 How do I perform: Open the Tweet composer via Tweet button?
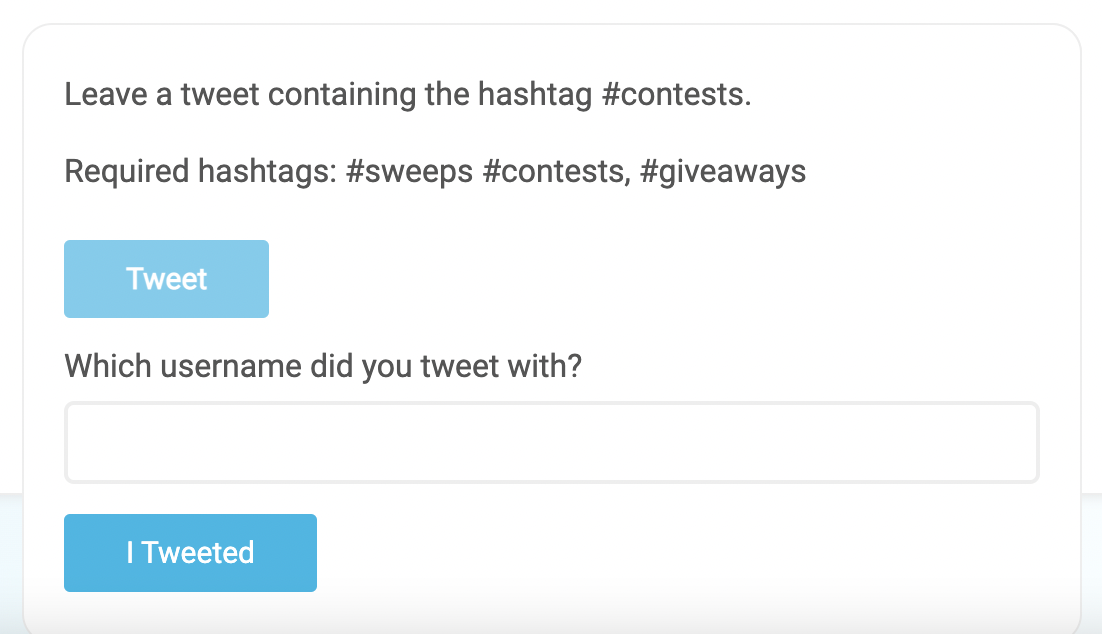166,278
